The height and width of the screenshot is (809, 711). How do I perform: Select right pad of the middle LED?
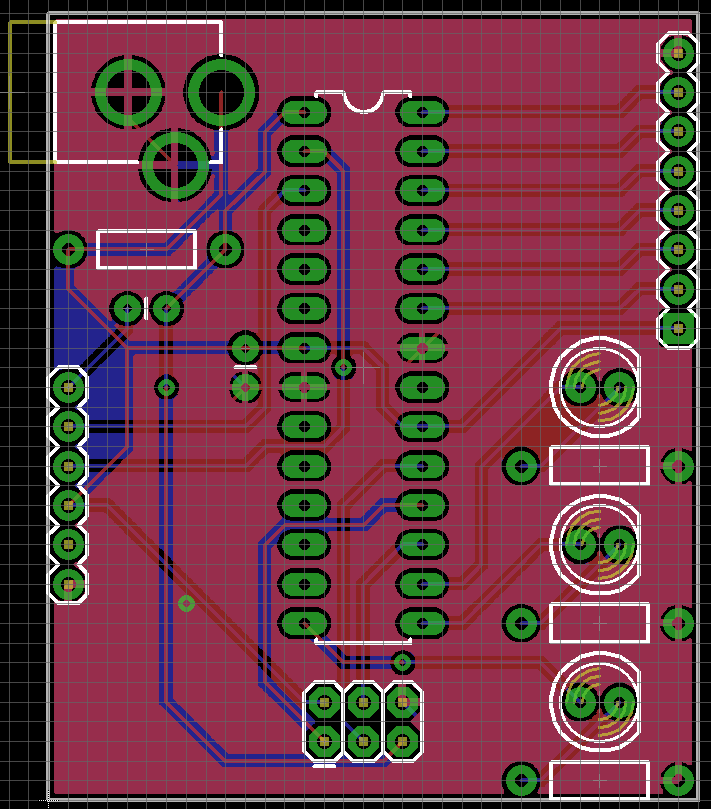tap(619, 544)
